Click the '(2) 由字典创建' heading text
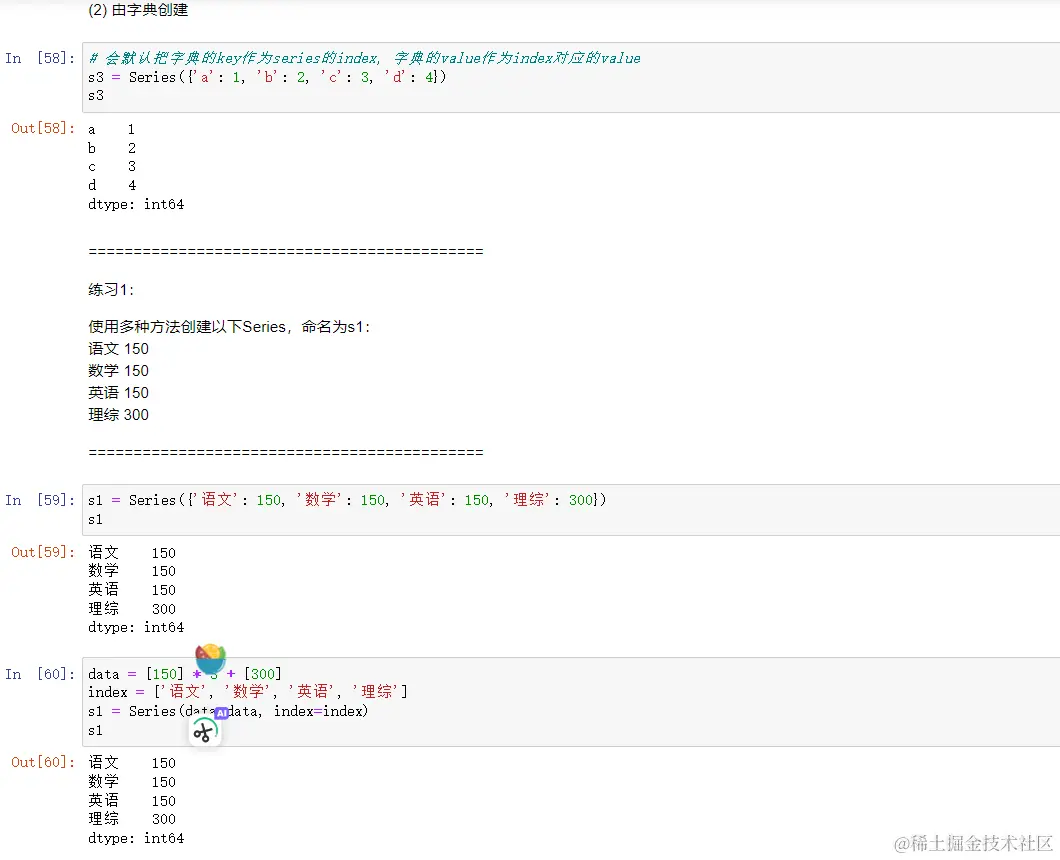Screen dimensions: 1060x860 [x=138, y=10]
